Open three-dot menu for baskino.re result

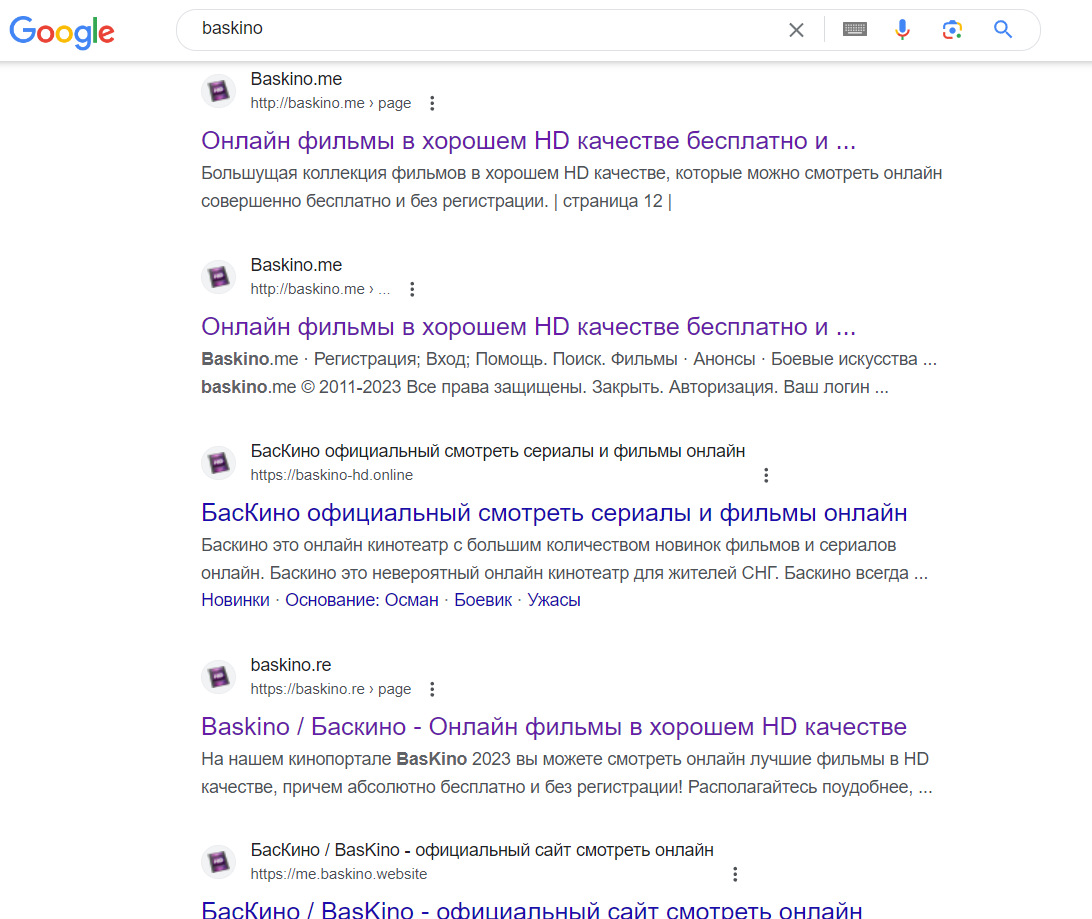432,689
